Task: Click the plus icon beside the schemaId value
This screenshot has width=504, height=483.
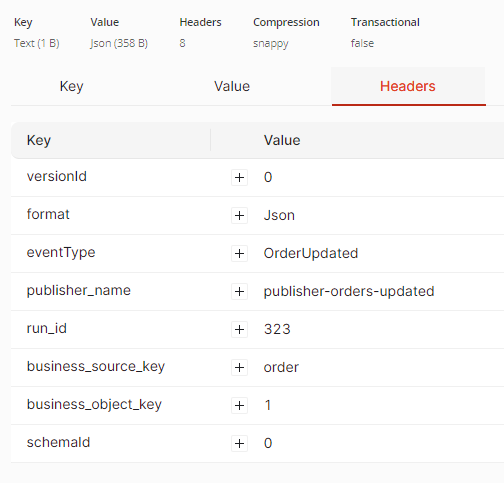Action: [x=239, y=443]
